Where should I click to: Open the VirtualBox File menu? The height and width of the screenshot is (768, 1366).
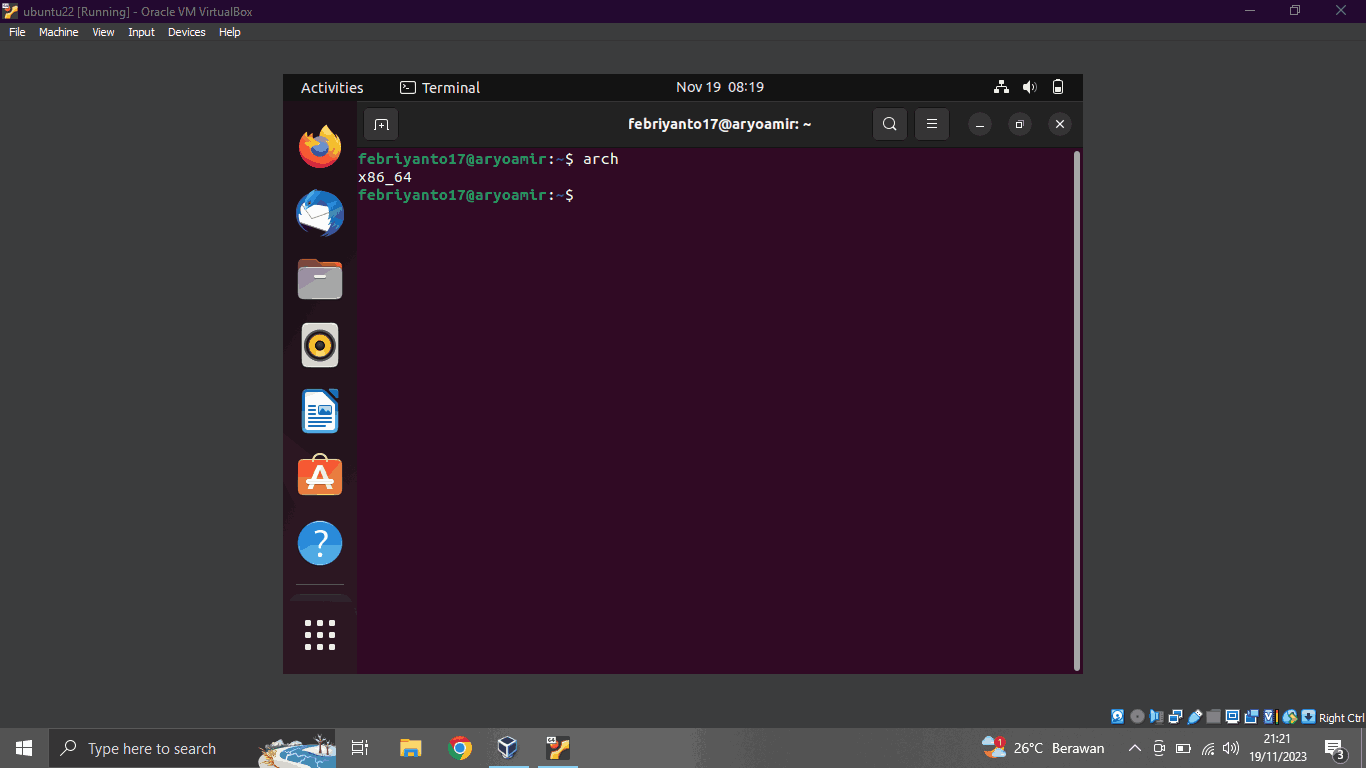[17, 32]
